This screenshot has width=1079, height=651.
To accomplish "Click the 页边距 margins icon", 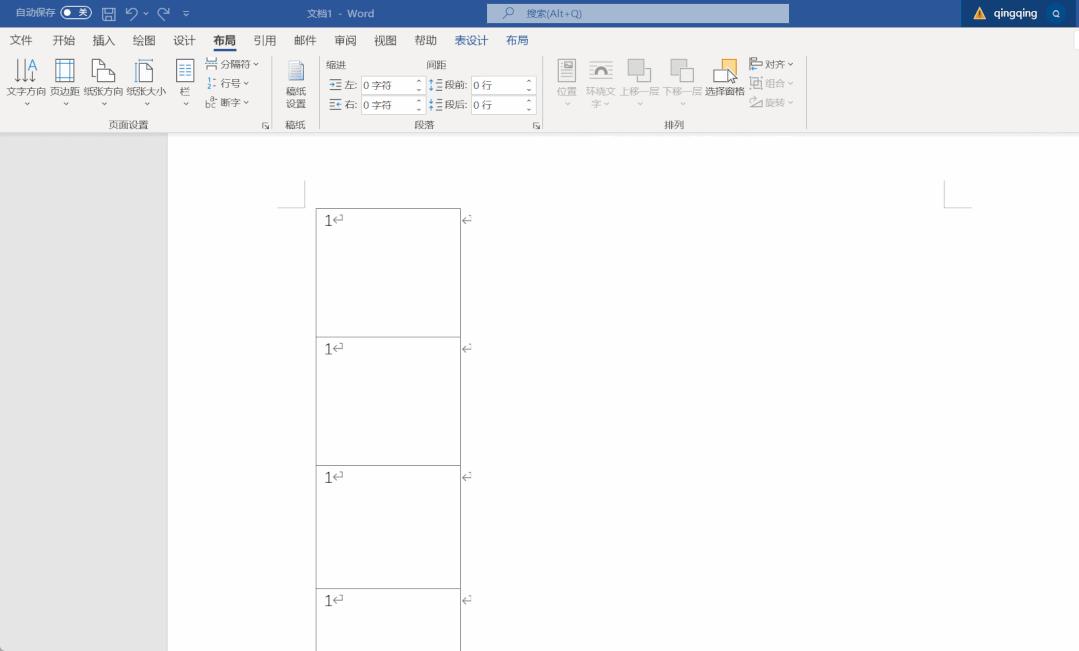I will [x=65, y=80].
